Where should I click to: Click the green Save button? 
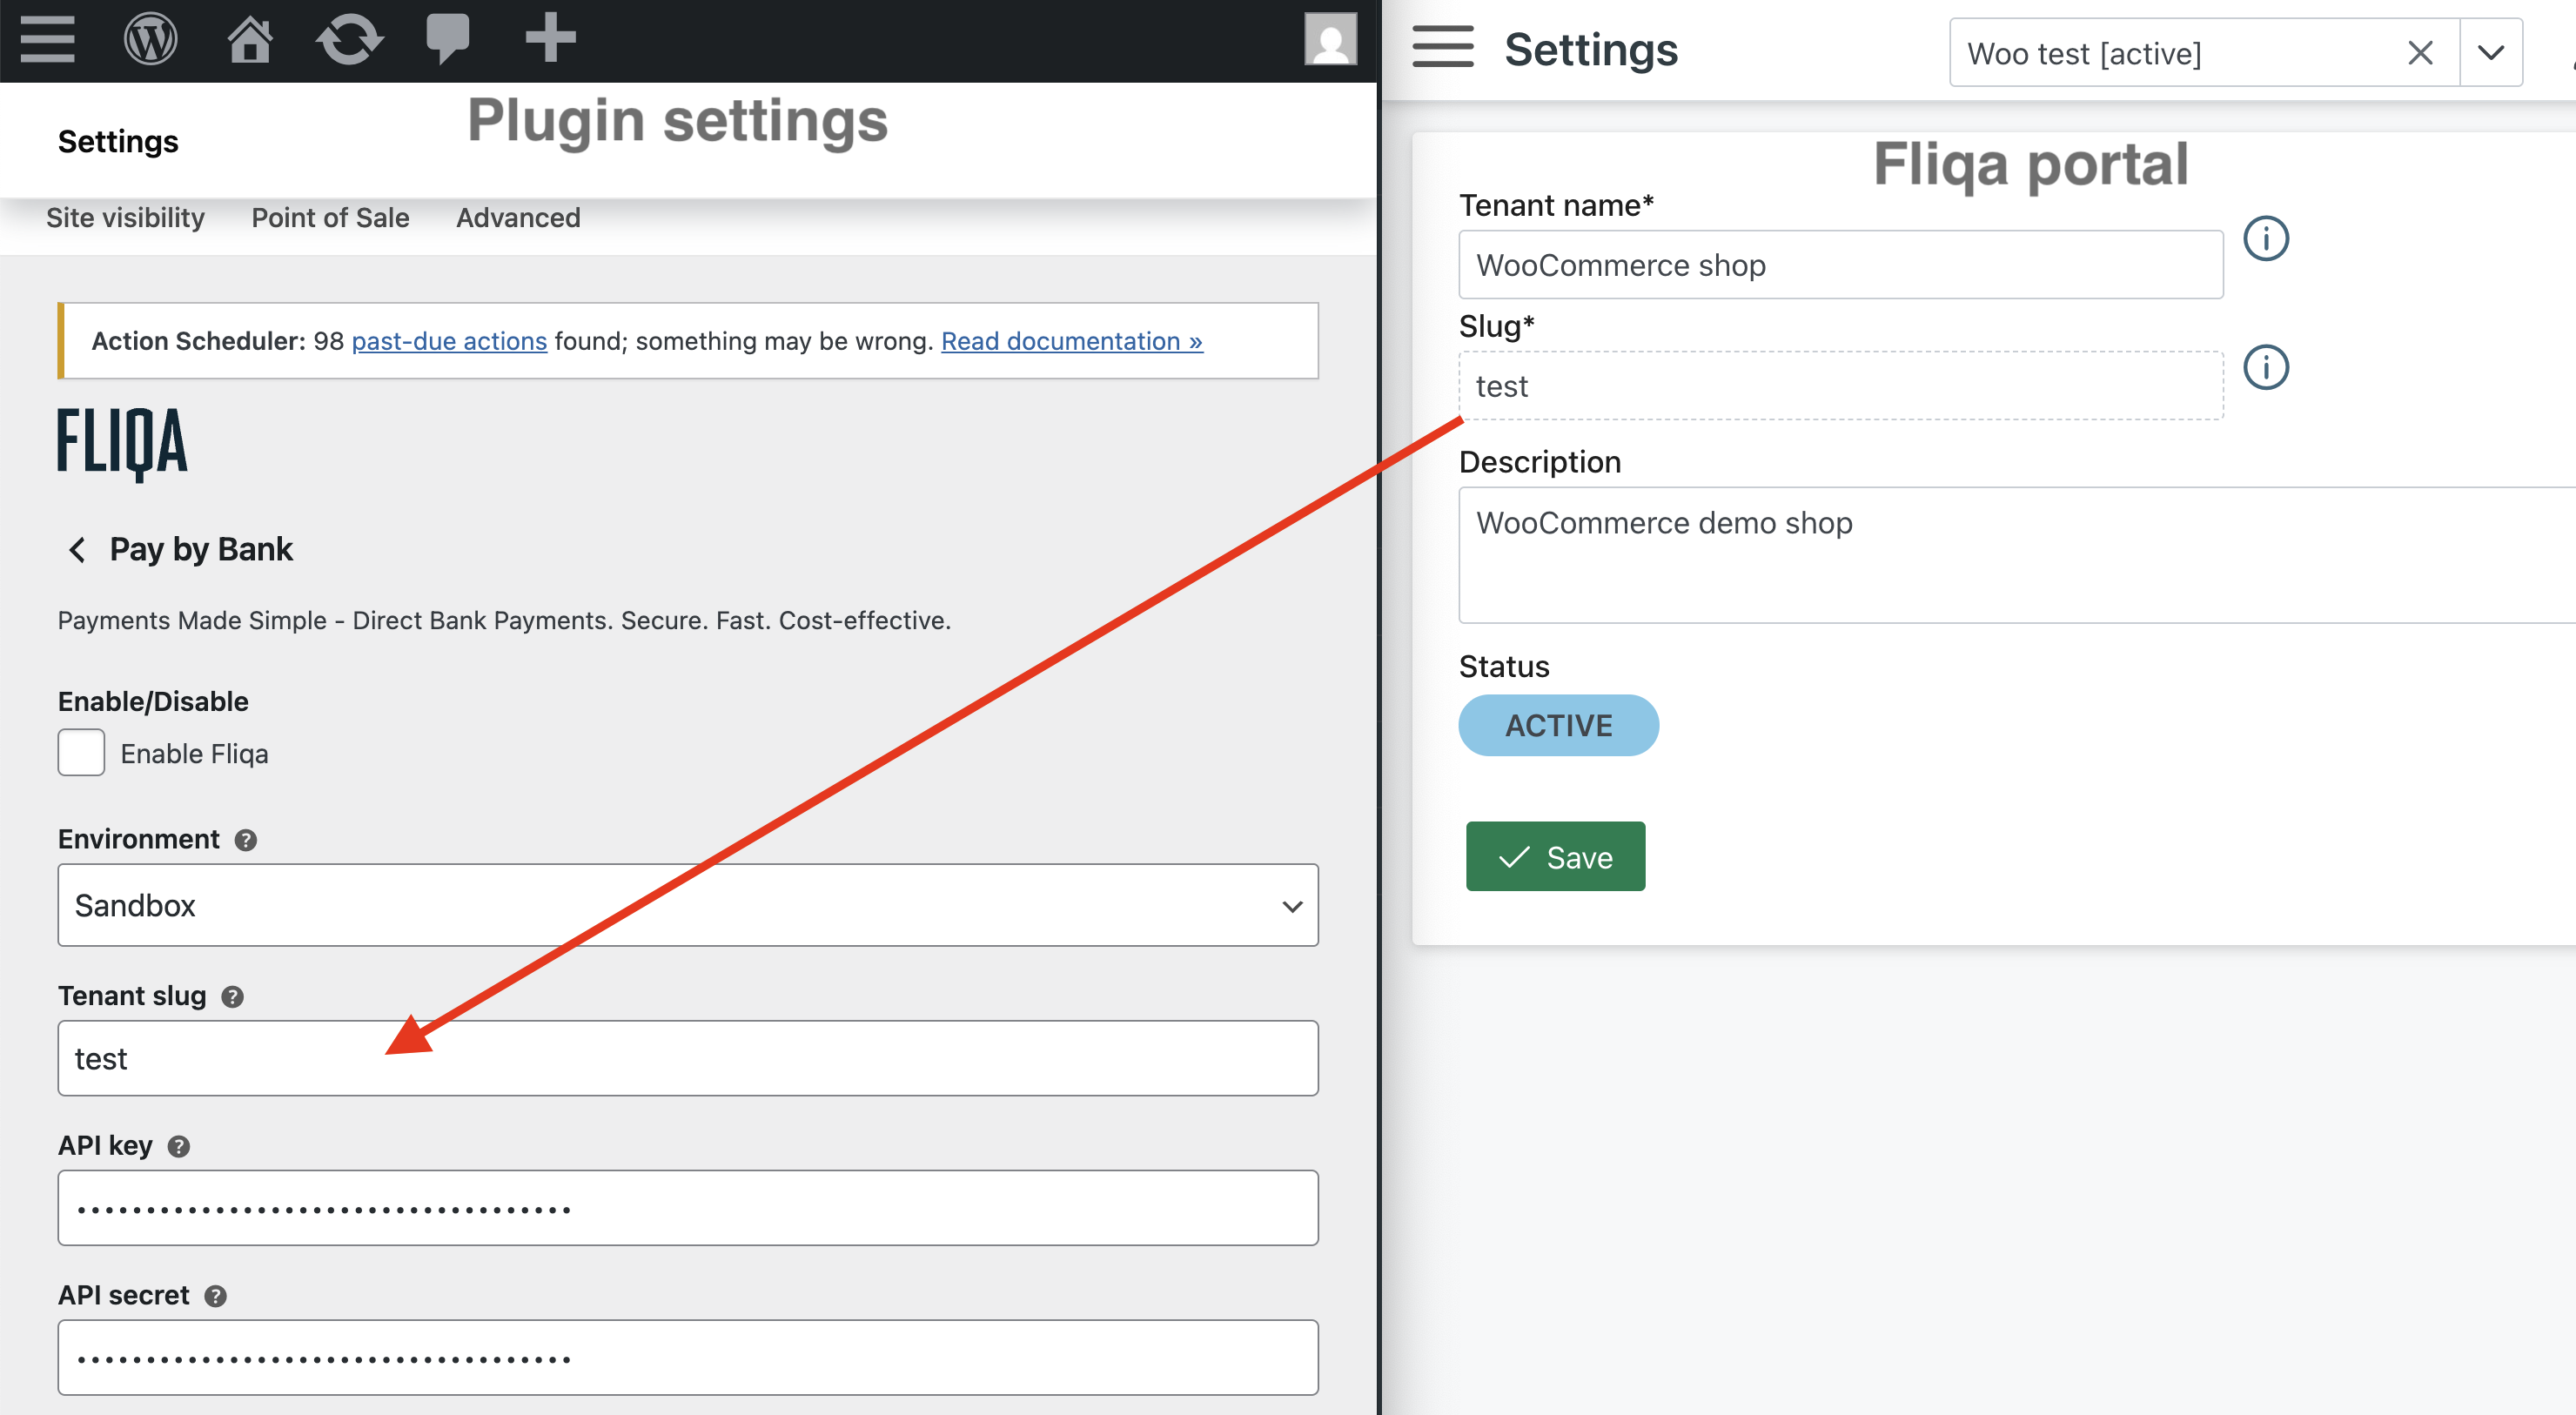1554,856
